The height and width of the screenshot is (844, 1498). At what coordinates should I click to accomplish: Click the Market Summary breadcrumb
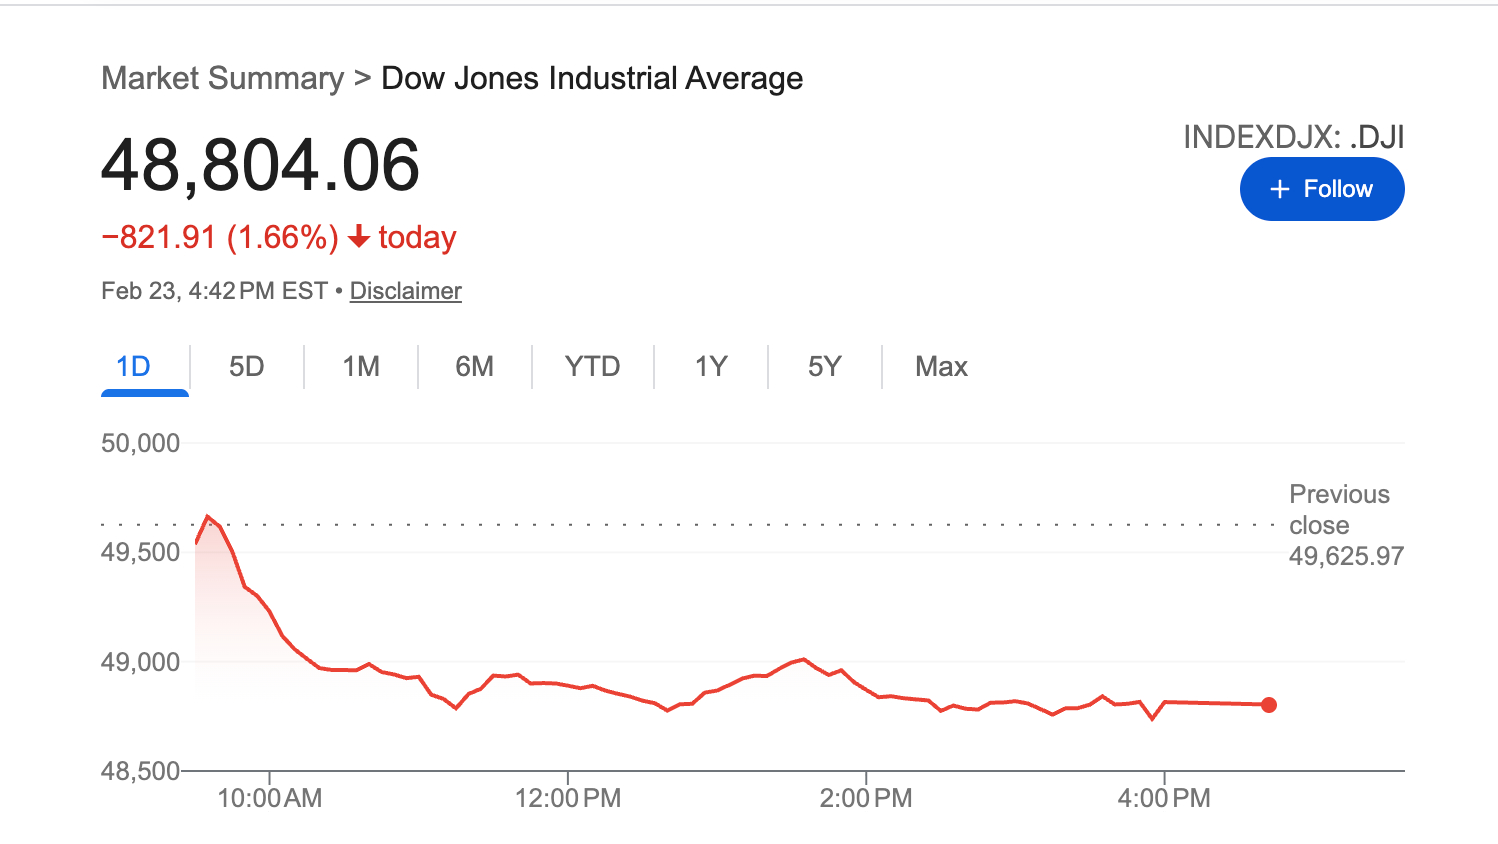coord(222,78)
